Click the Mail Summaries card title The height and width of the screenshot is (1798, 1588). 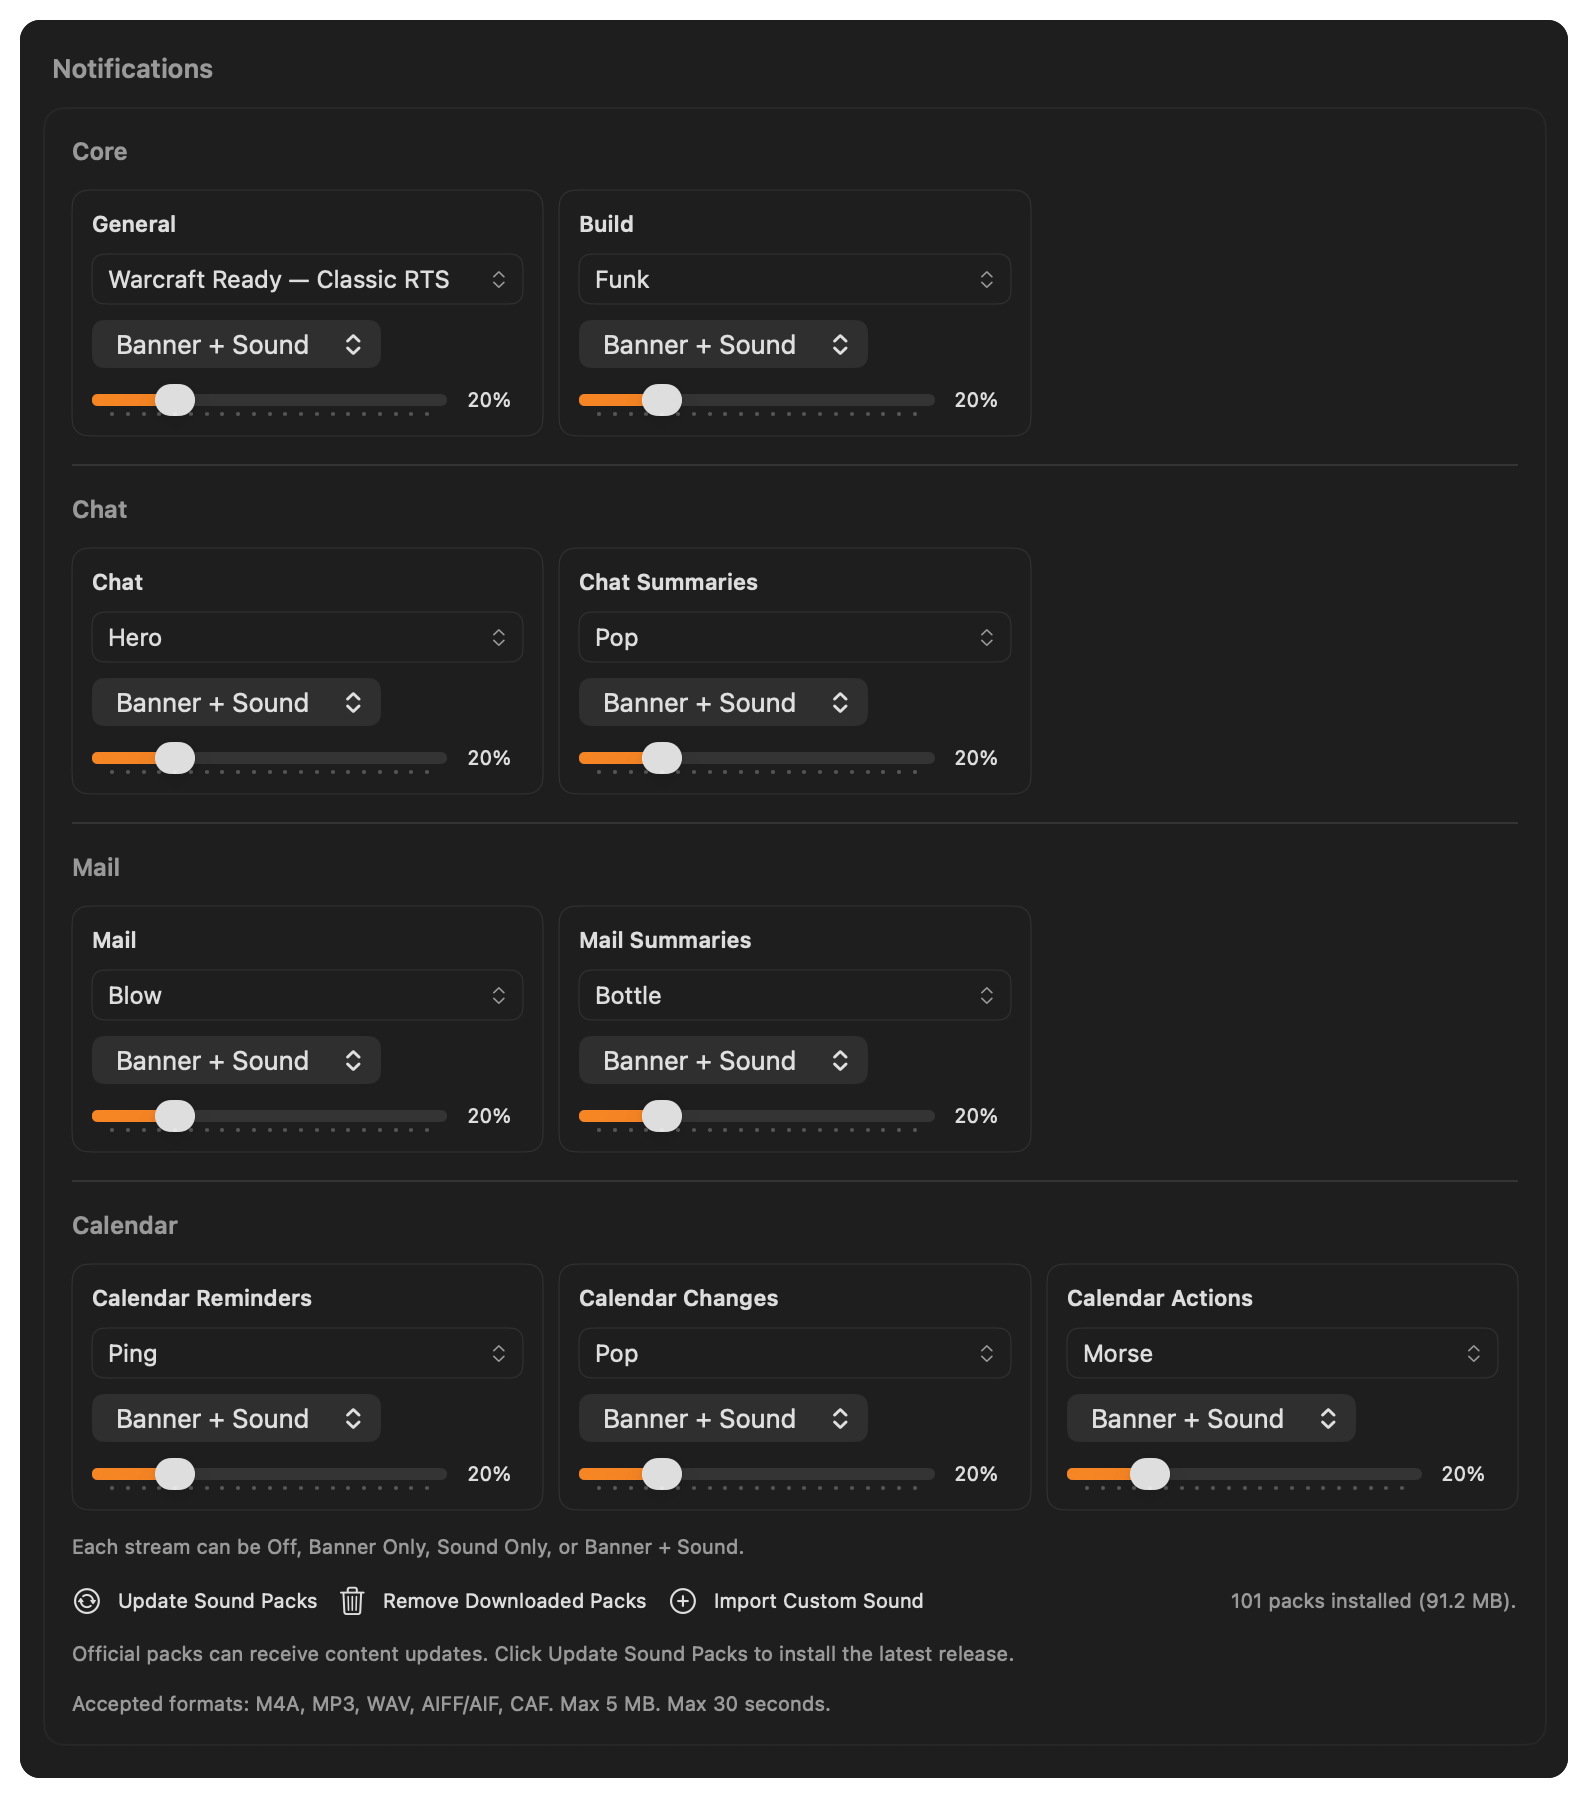(x=665, y=940)
